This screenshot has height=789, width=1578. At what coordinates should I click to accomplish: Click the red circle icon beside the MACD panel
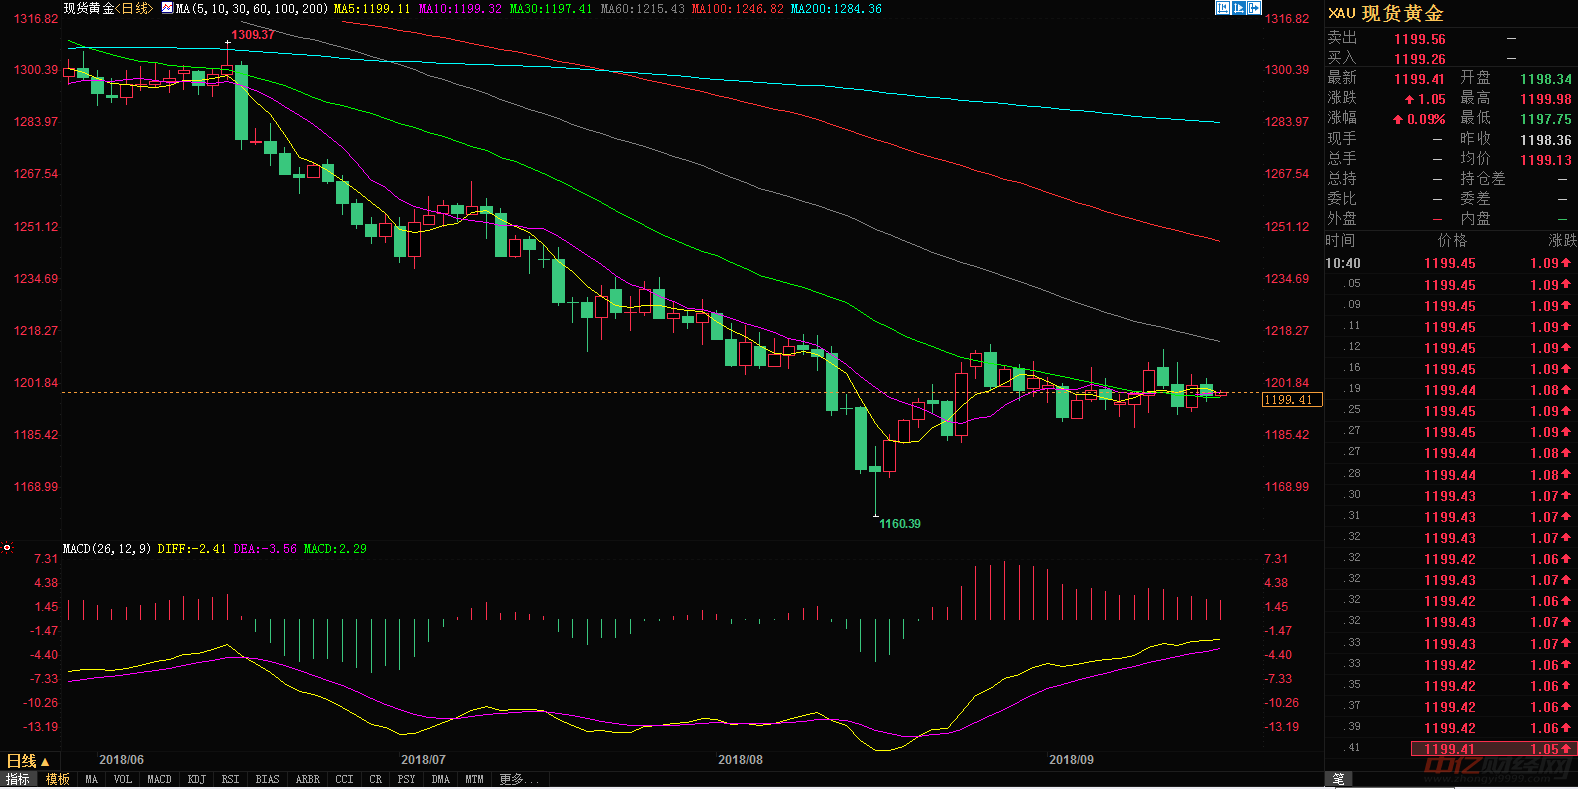(x=7, y=548)
